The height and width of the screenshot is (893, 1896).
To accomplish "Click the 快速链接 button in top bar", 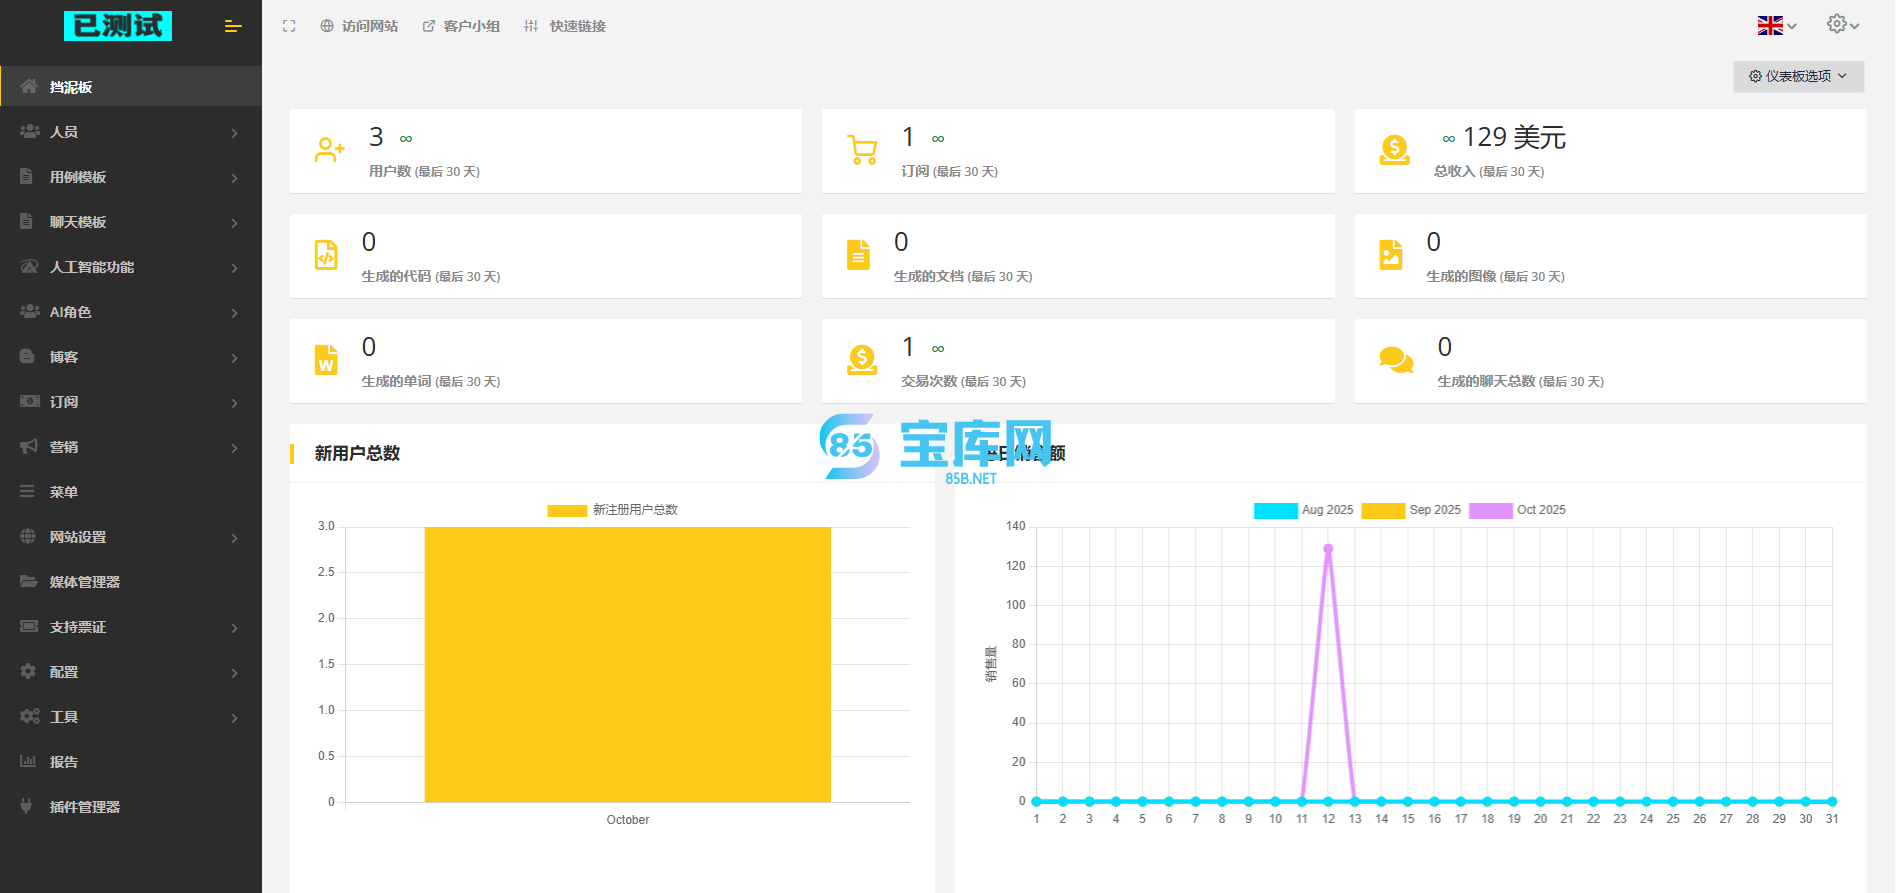I will click(565, 26).
